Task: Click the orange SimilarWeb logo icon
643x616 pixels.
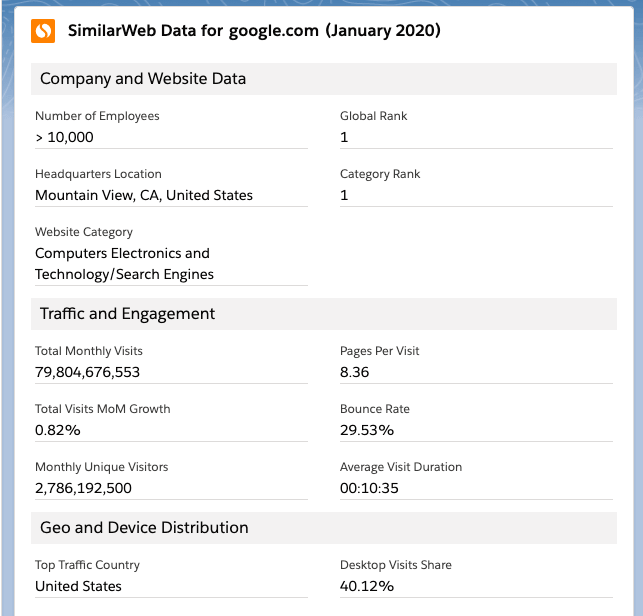Action: pos(43,31)
